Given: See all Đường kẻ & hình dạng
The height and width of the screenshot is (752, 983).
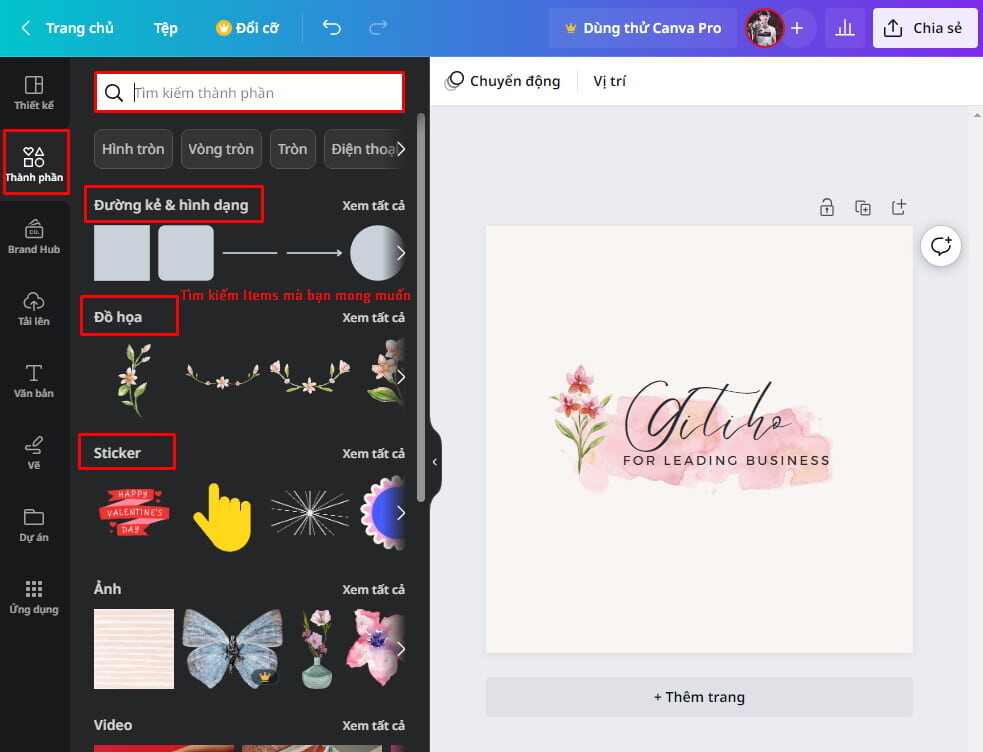Looking at the screenshot, I should tap(373, 206).
